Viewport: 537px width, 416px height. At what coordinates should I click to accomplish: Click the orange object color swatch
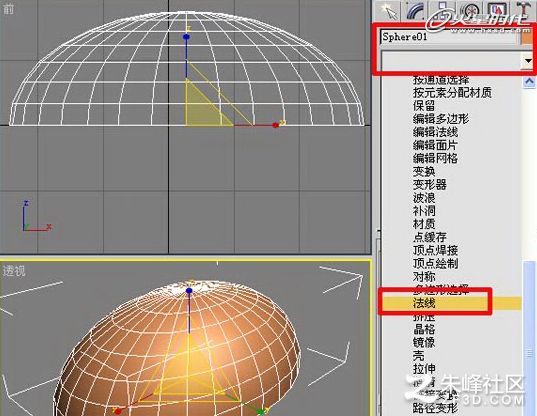[527, 37]
